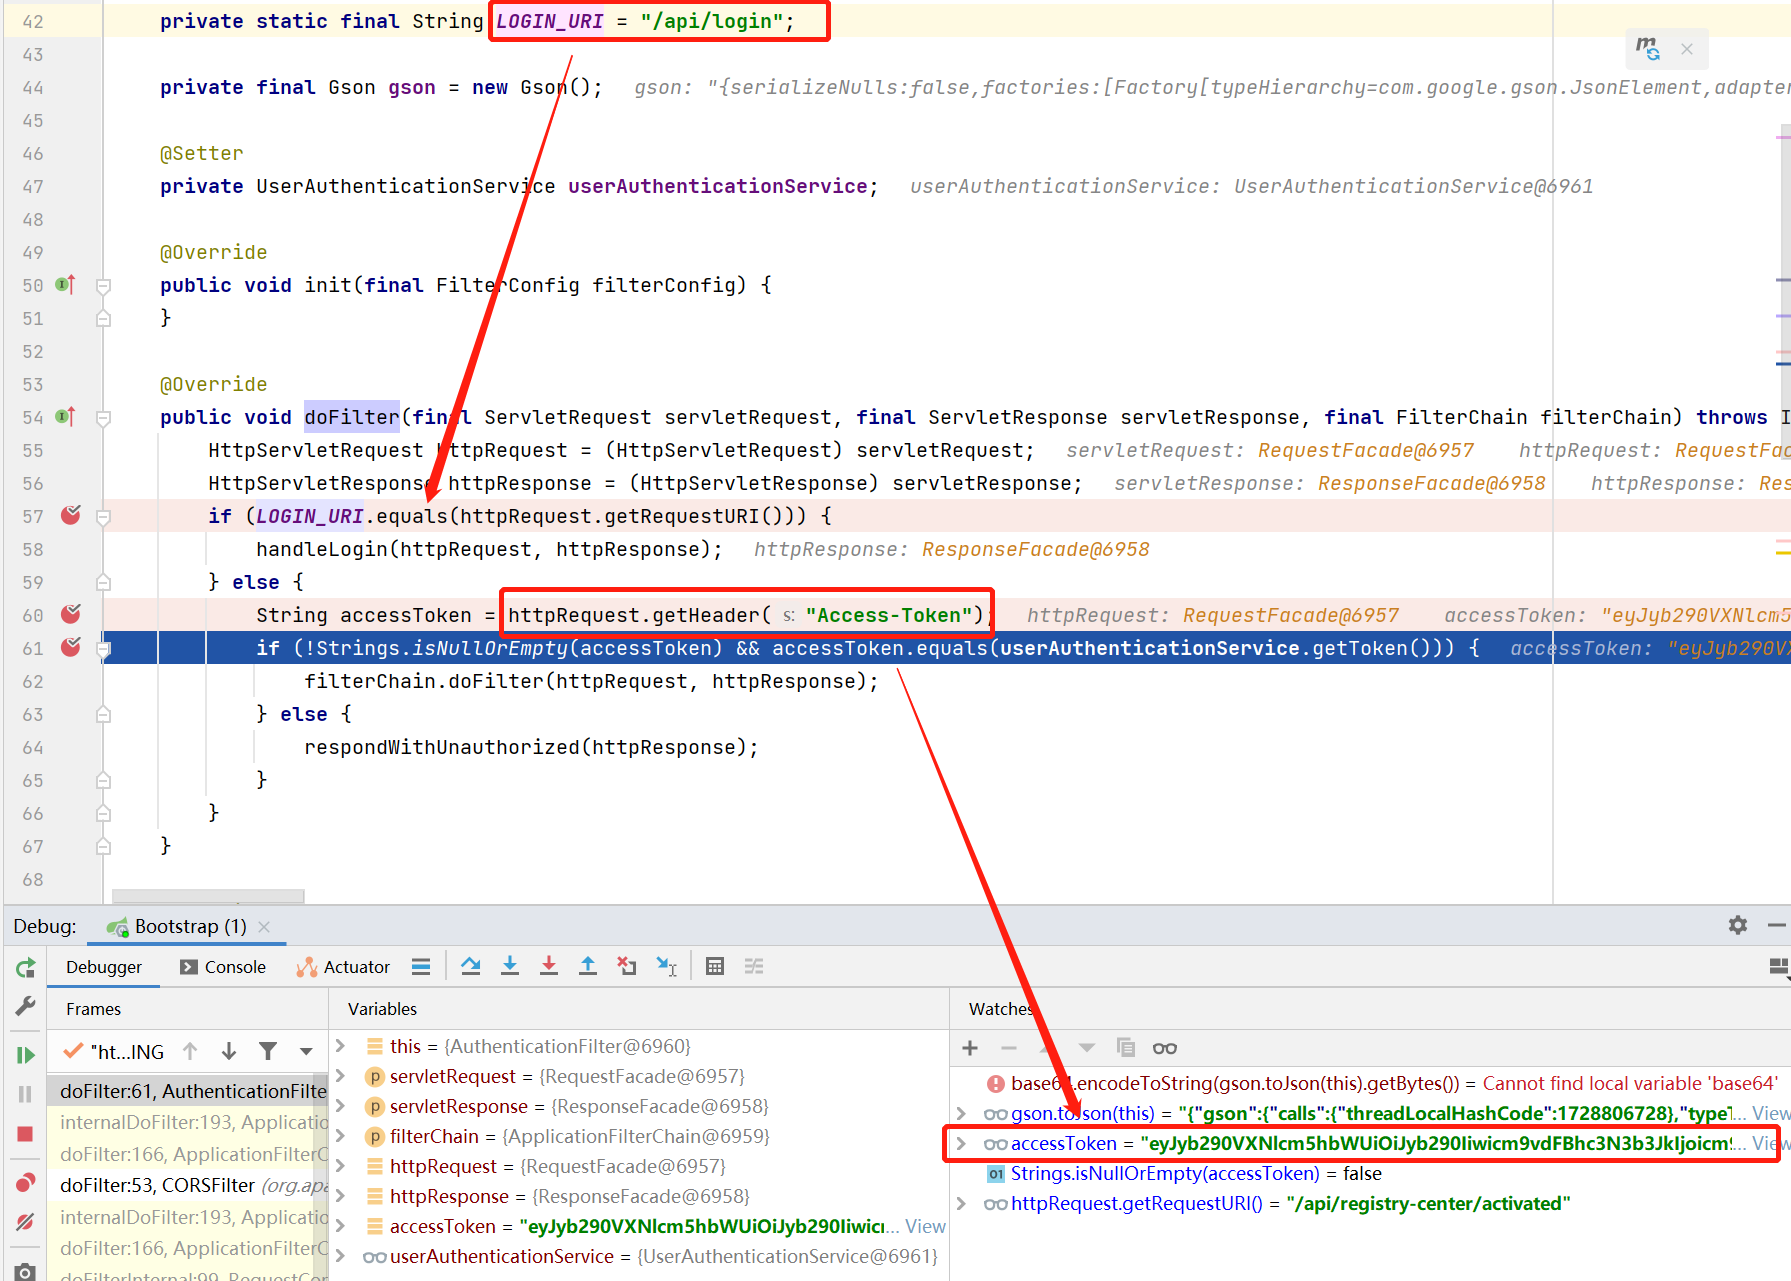Collapse doFilter method fold on line 54

103,418
